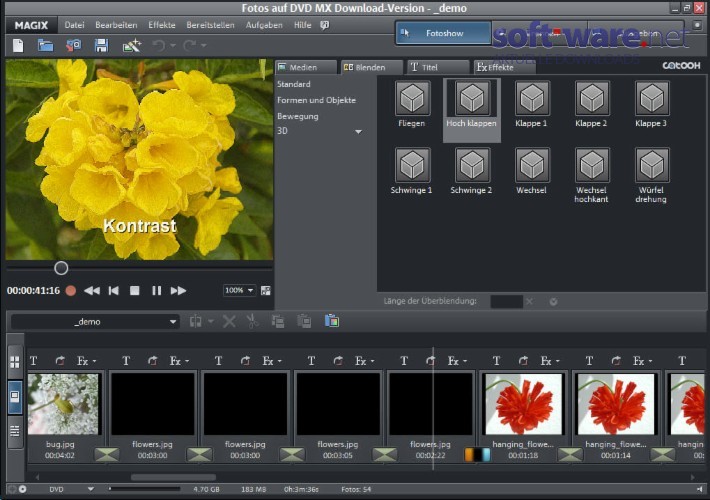Switch to the Titel tab
The height and width of the screenshot is (500, 710).
coord(438,67)
